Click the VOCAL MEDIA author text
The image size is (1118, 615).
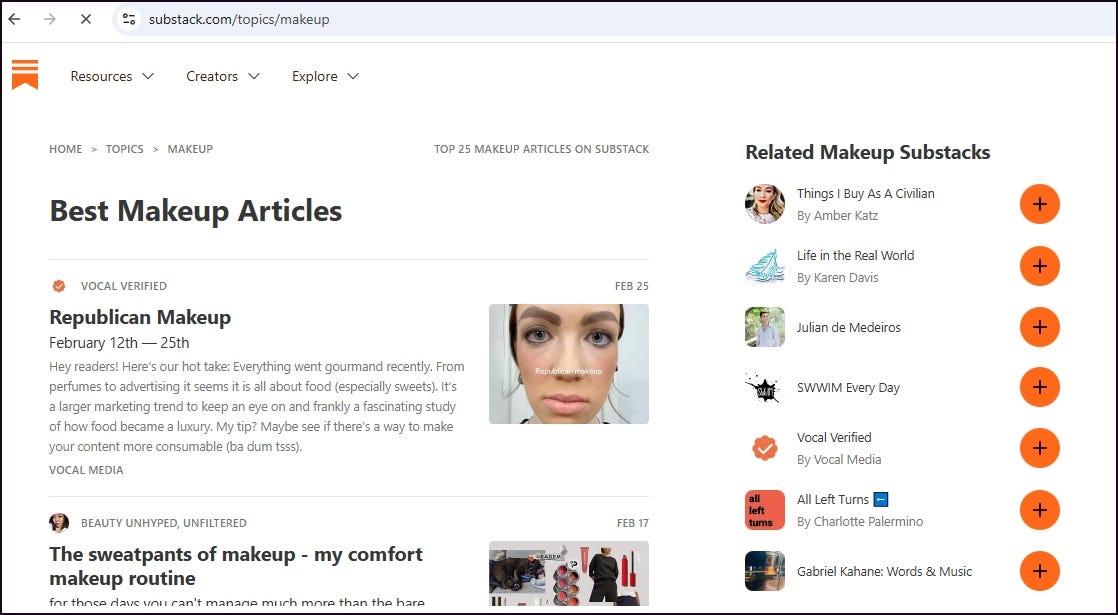86,470
